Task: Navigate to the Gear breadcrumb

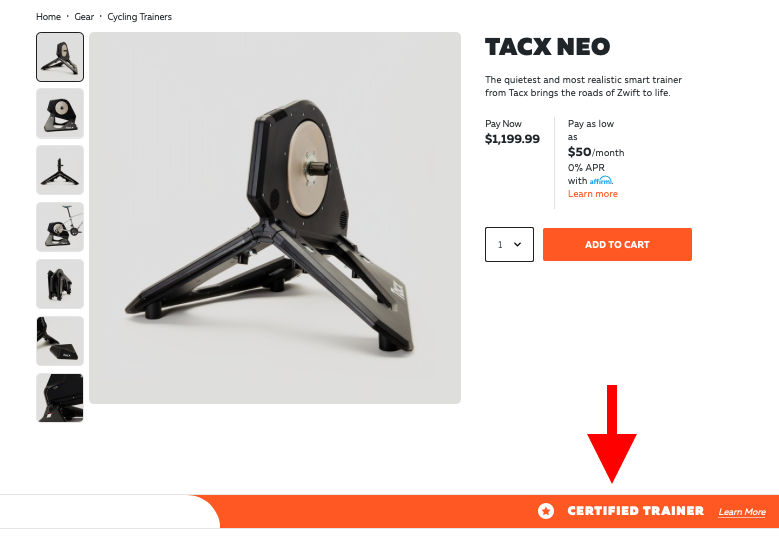Action: point(84,17)
